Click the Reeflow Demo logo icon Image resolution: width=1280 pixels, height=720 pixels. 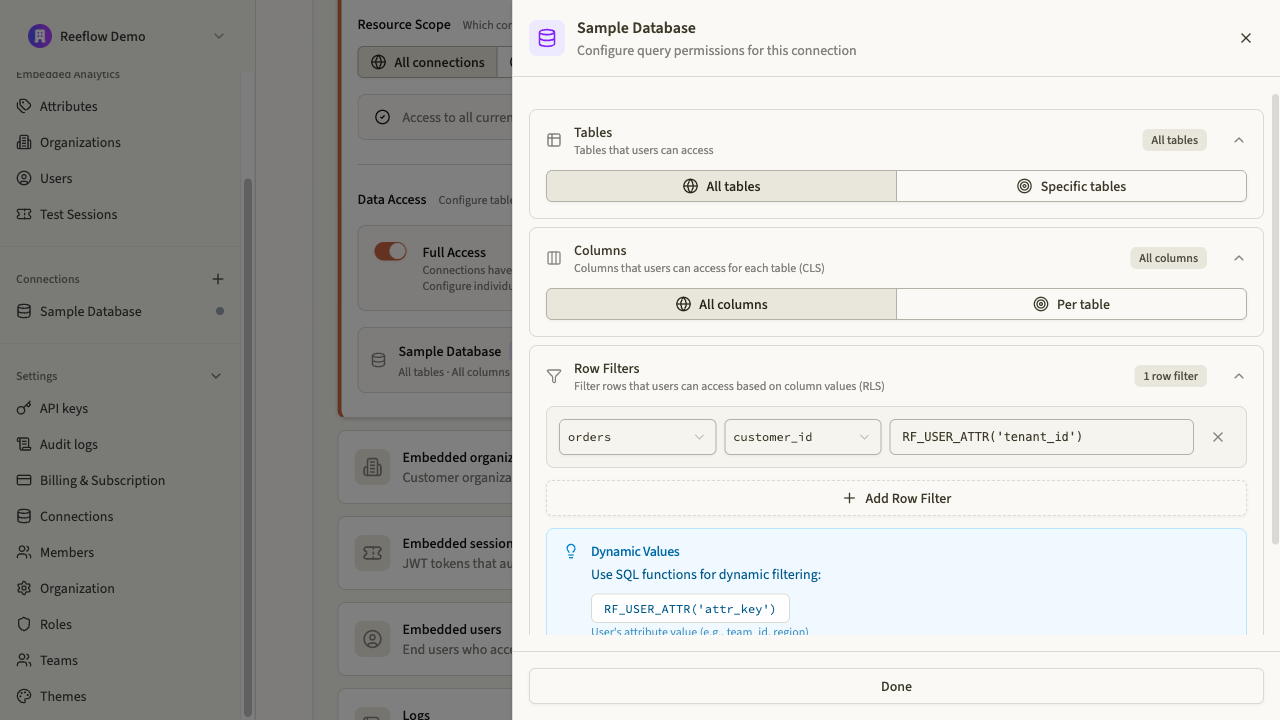(x=39, y=36)
